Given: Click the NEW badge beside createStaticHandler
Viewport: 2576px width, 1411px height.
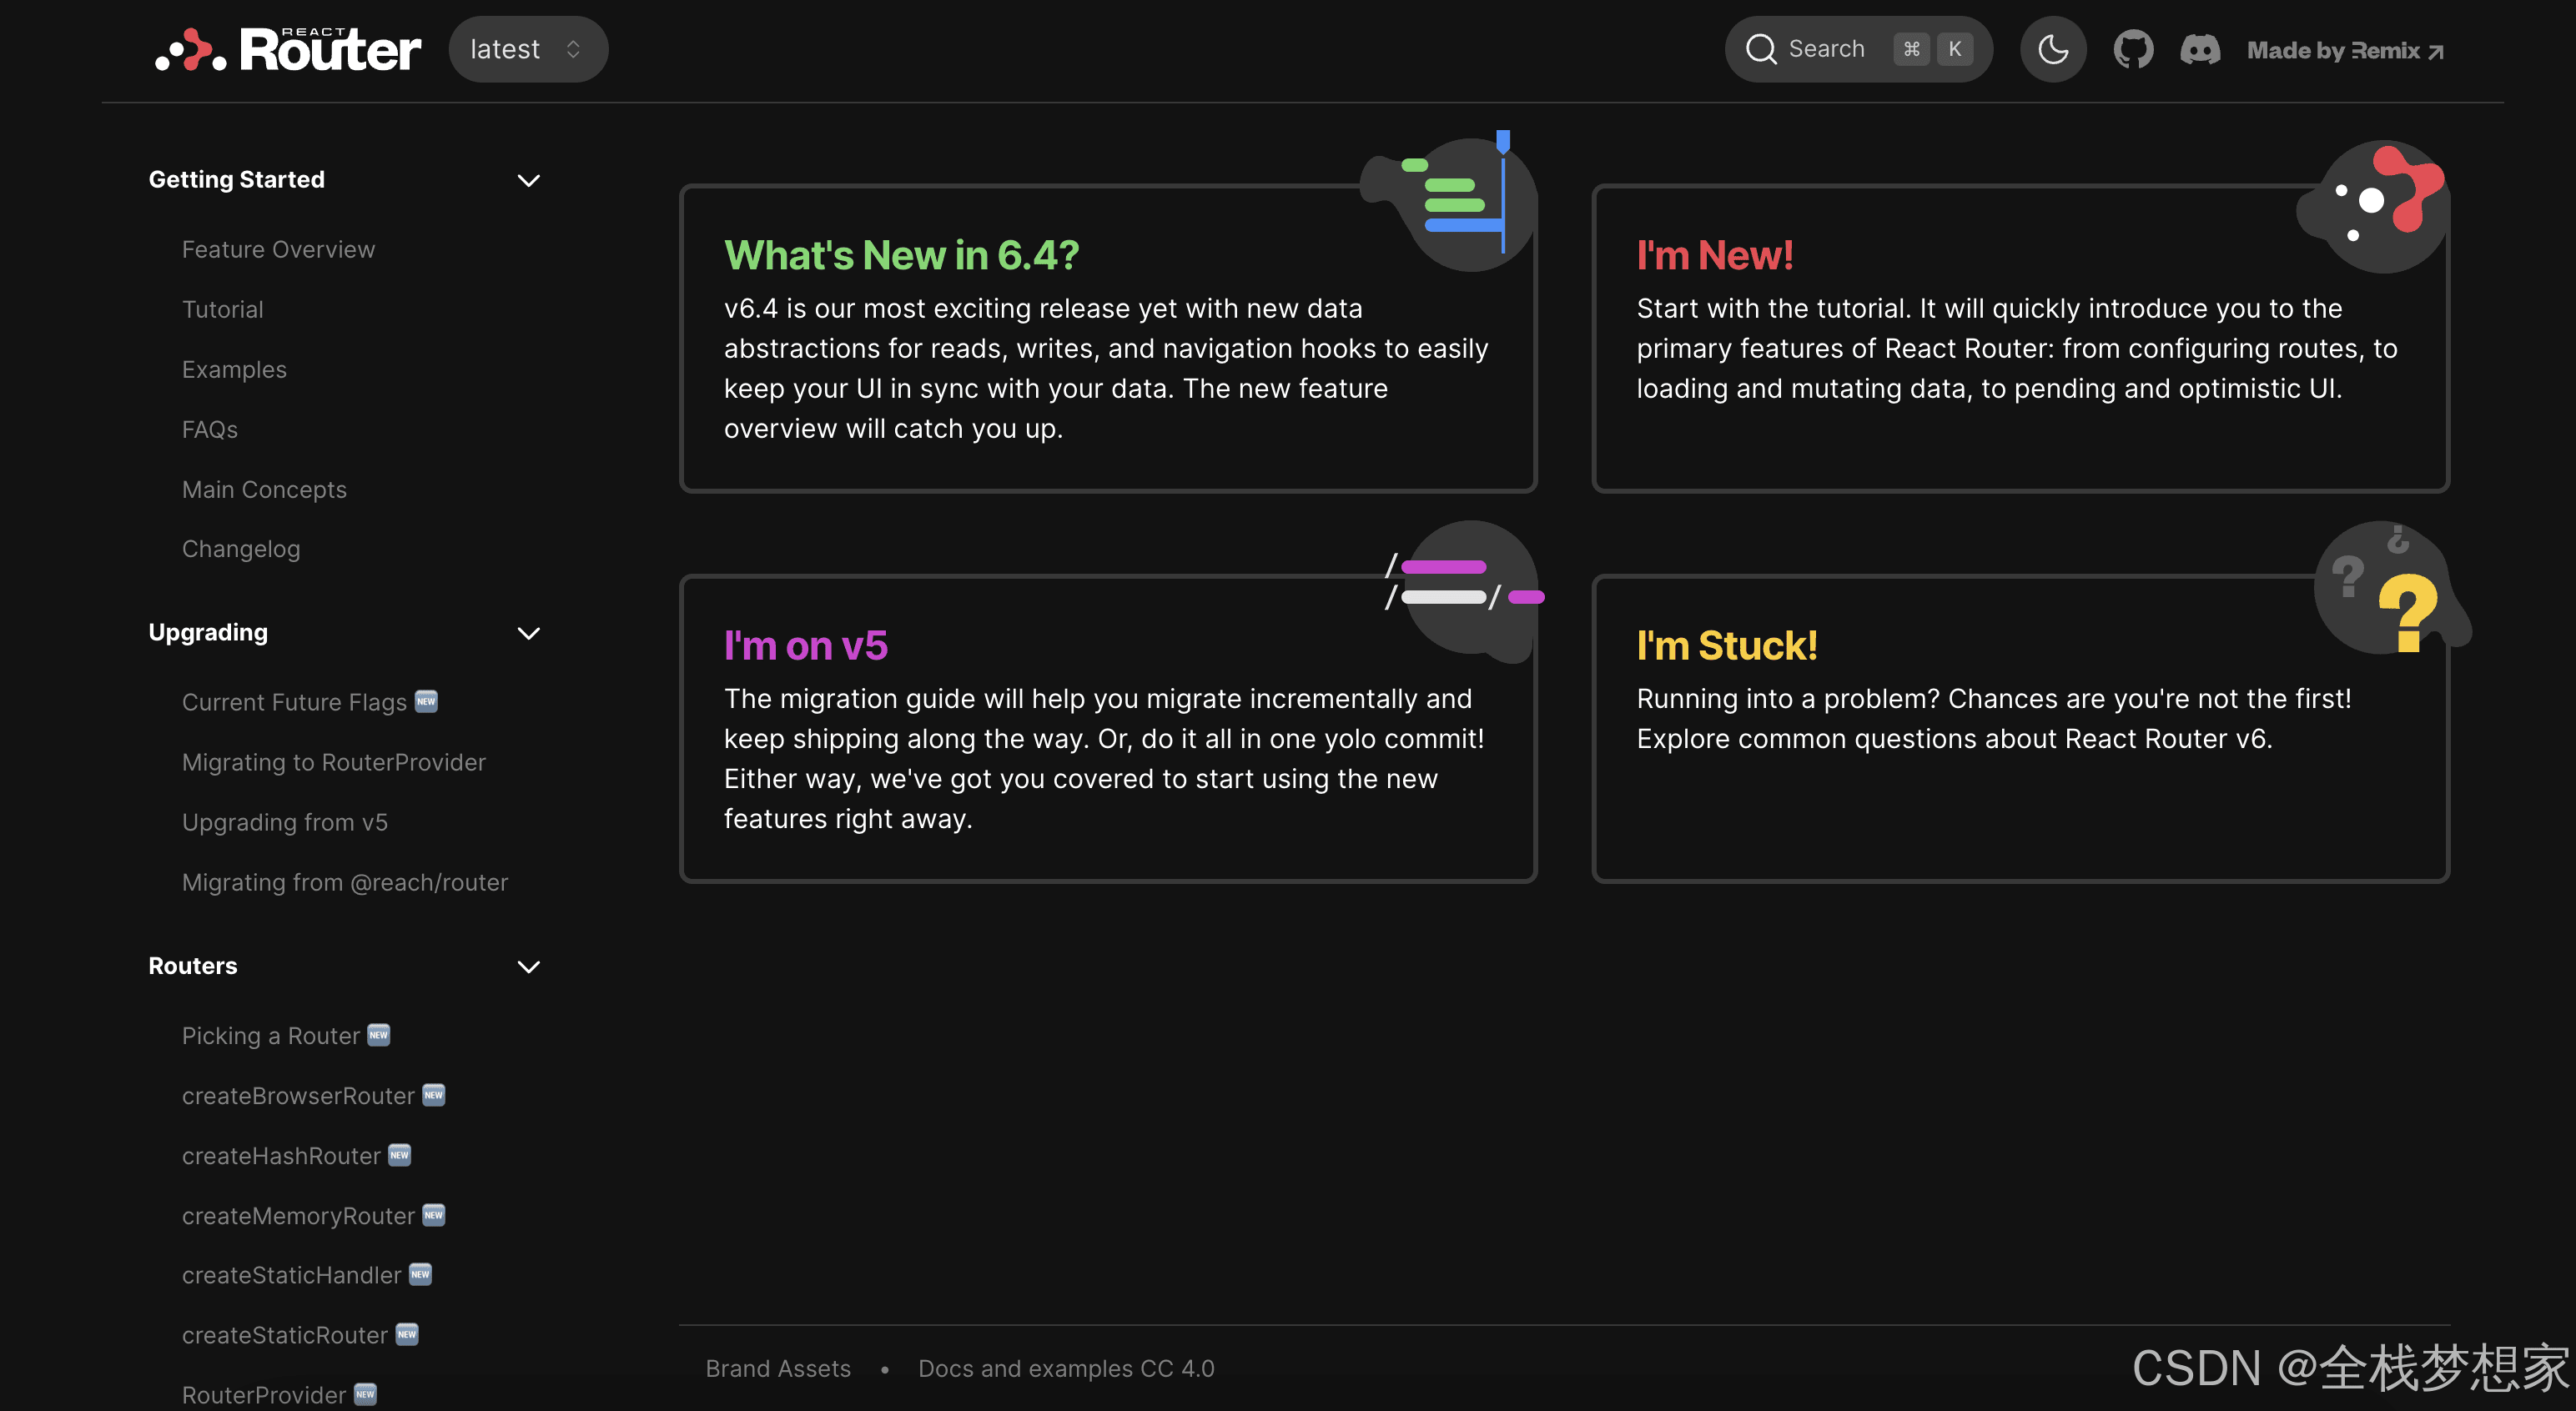Looking at the screenshot, I should [x=420, y=1274].
